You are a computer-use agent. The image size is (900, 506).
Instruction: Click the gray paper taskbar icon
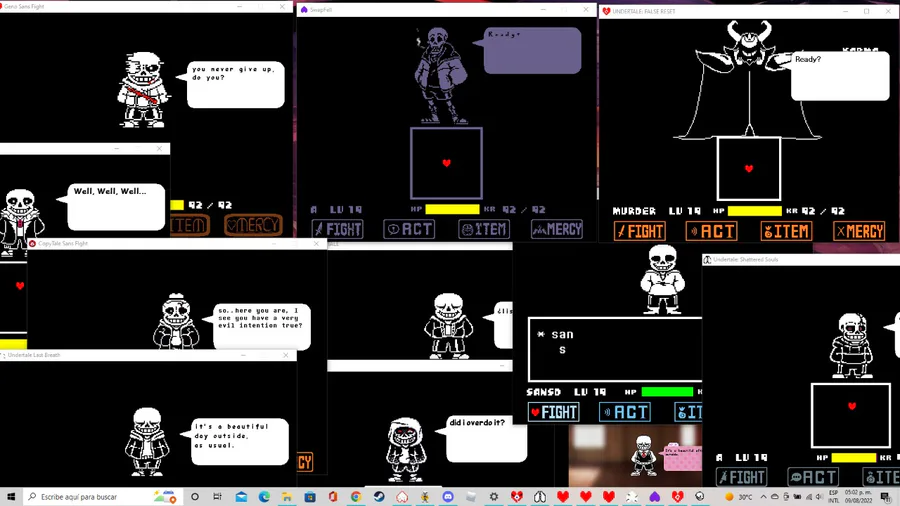pos(471,497)
